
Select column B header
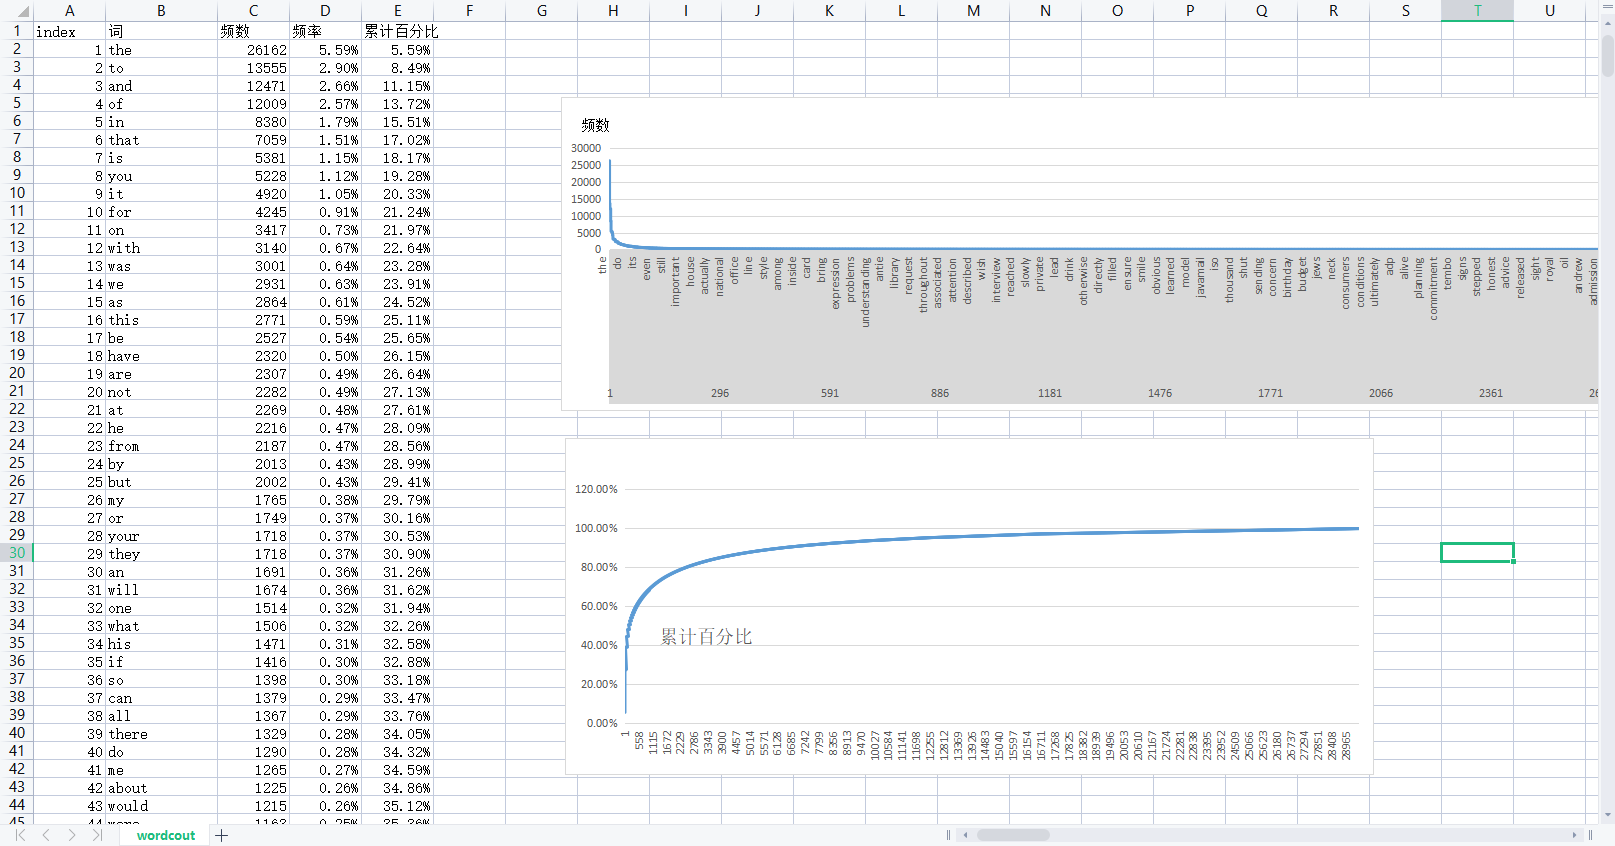(161, 11)
